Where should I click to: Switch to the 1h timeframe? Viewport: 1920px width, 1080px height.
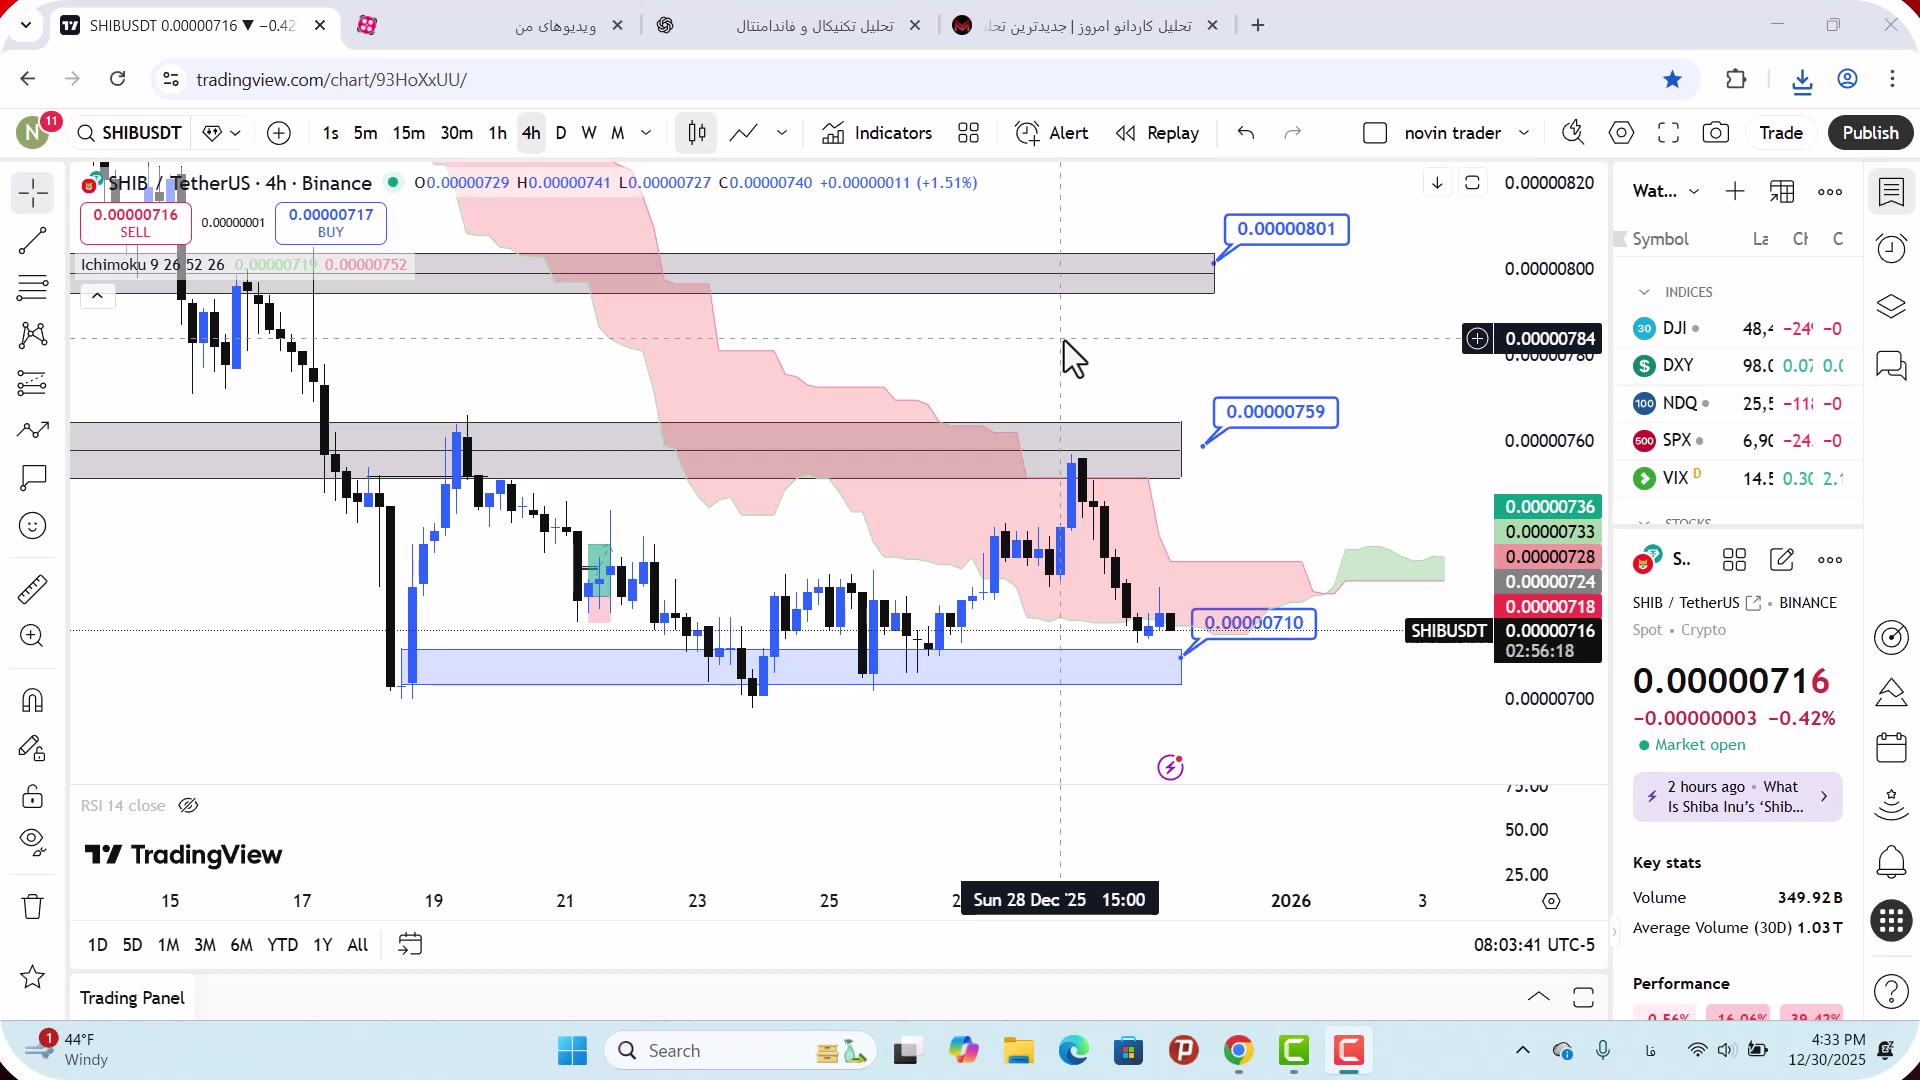497,133
